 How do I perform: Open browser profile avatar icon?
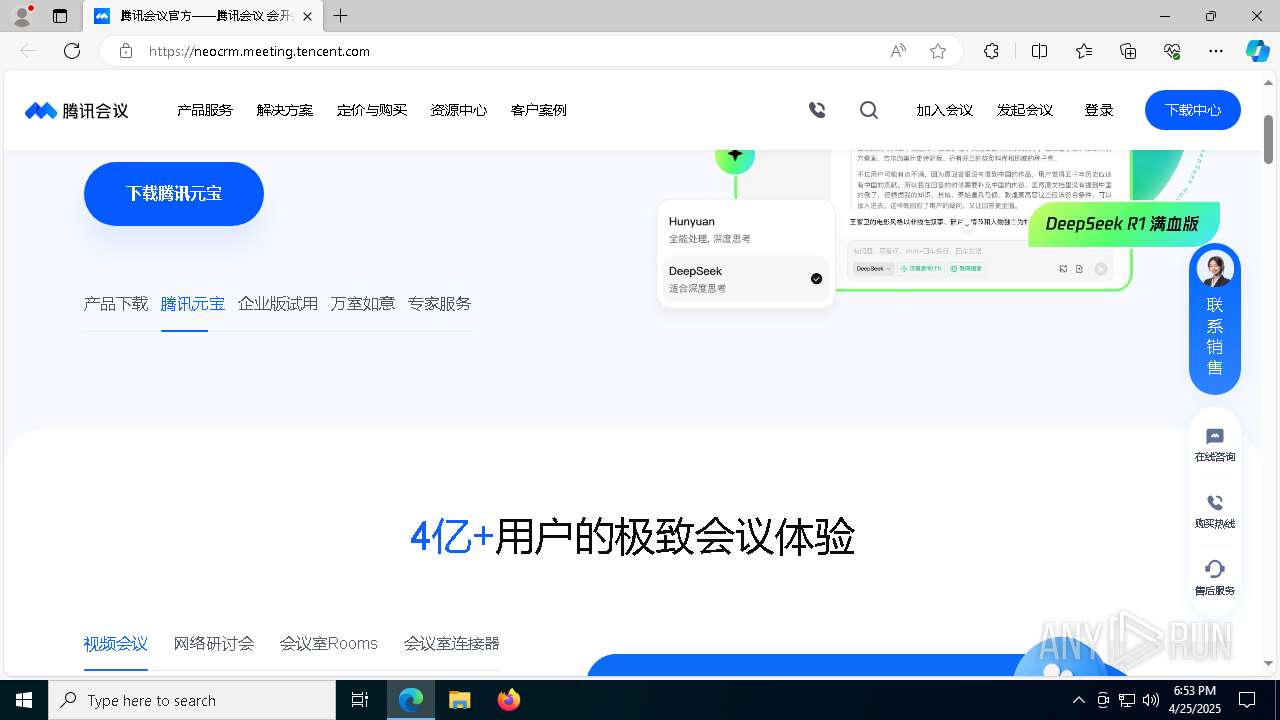coord(22,16)
